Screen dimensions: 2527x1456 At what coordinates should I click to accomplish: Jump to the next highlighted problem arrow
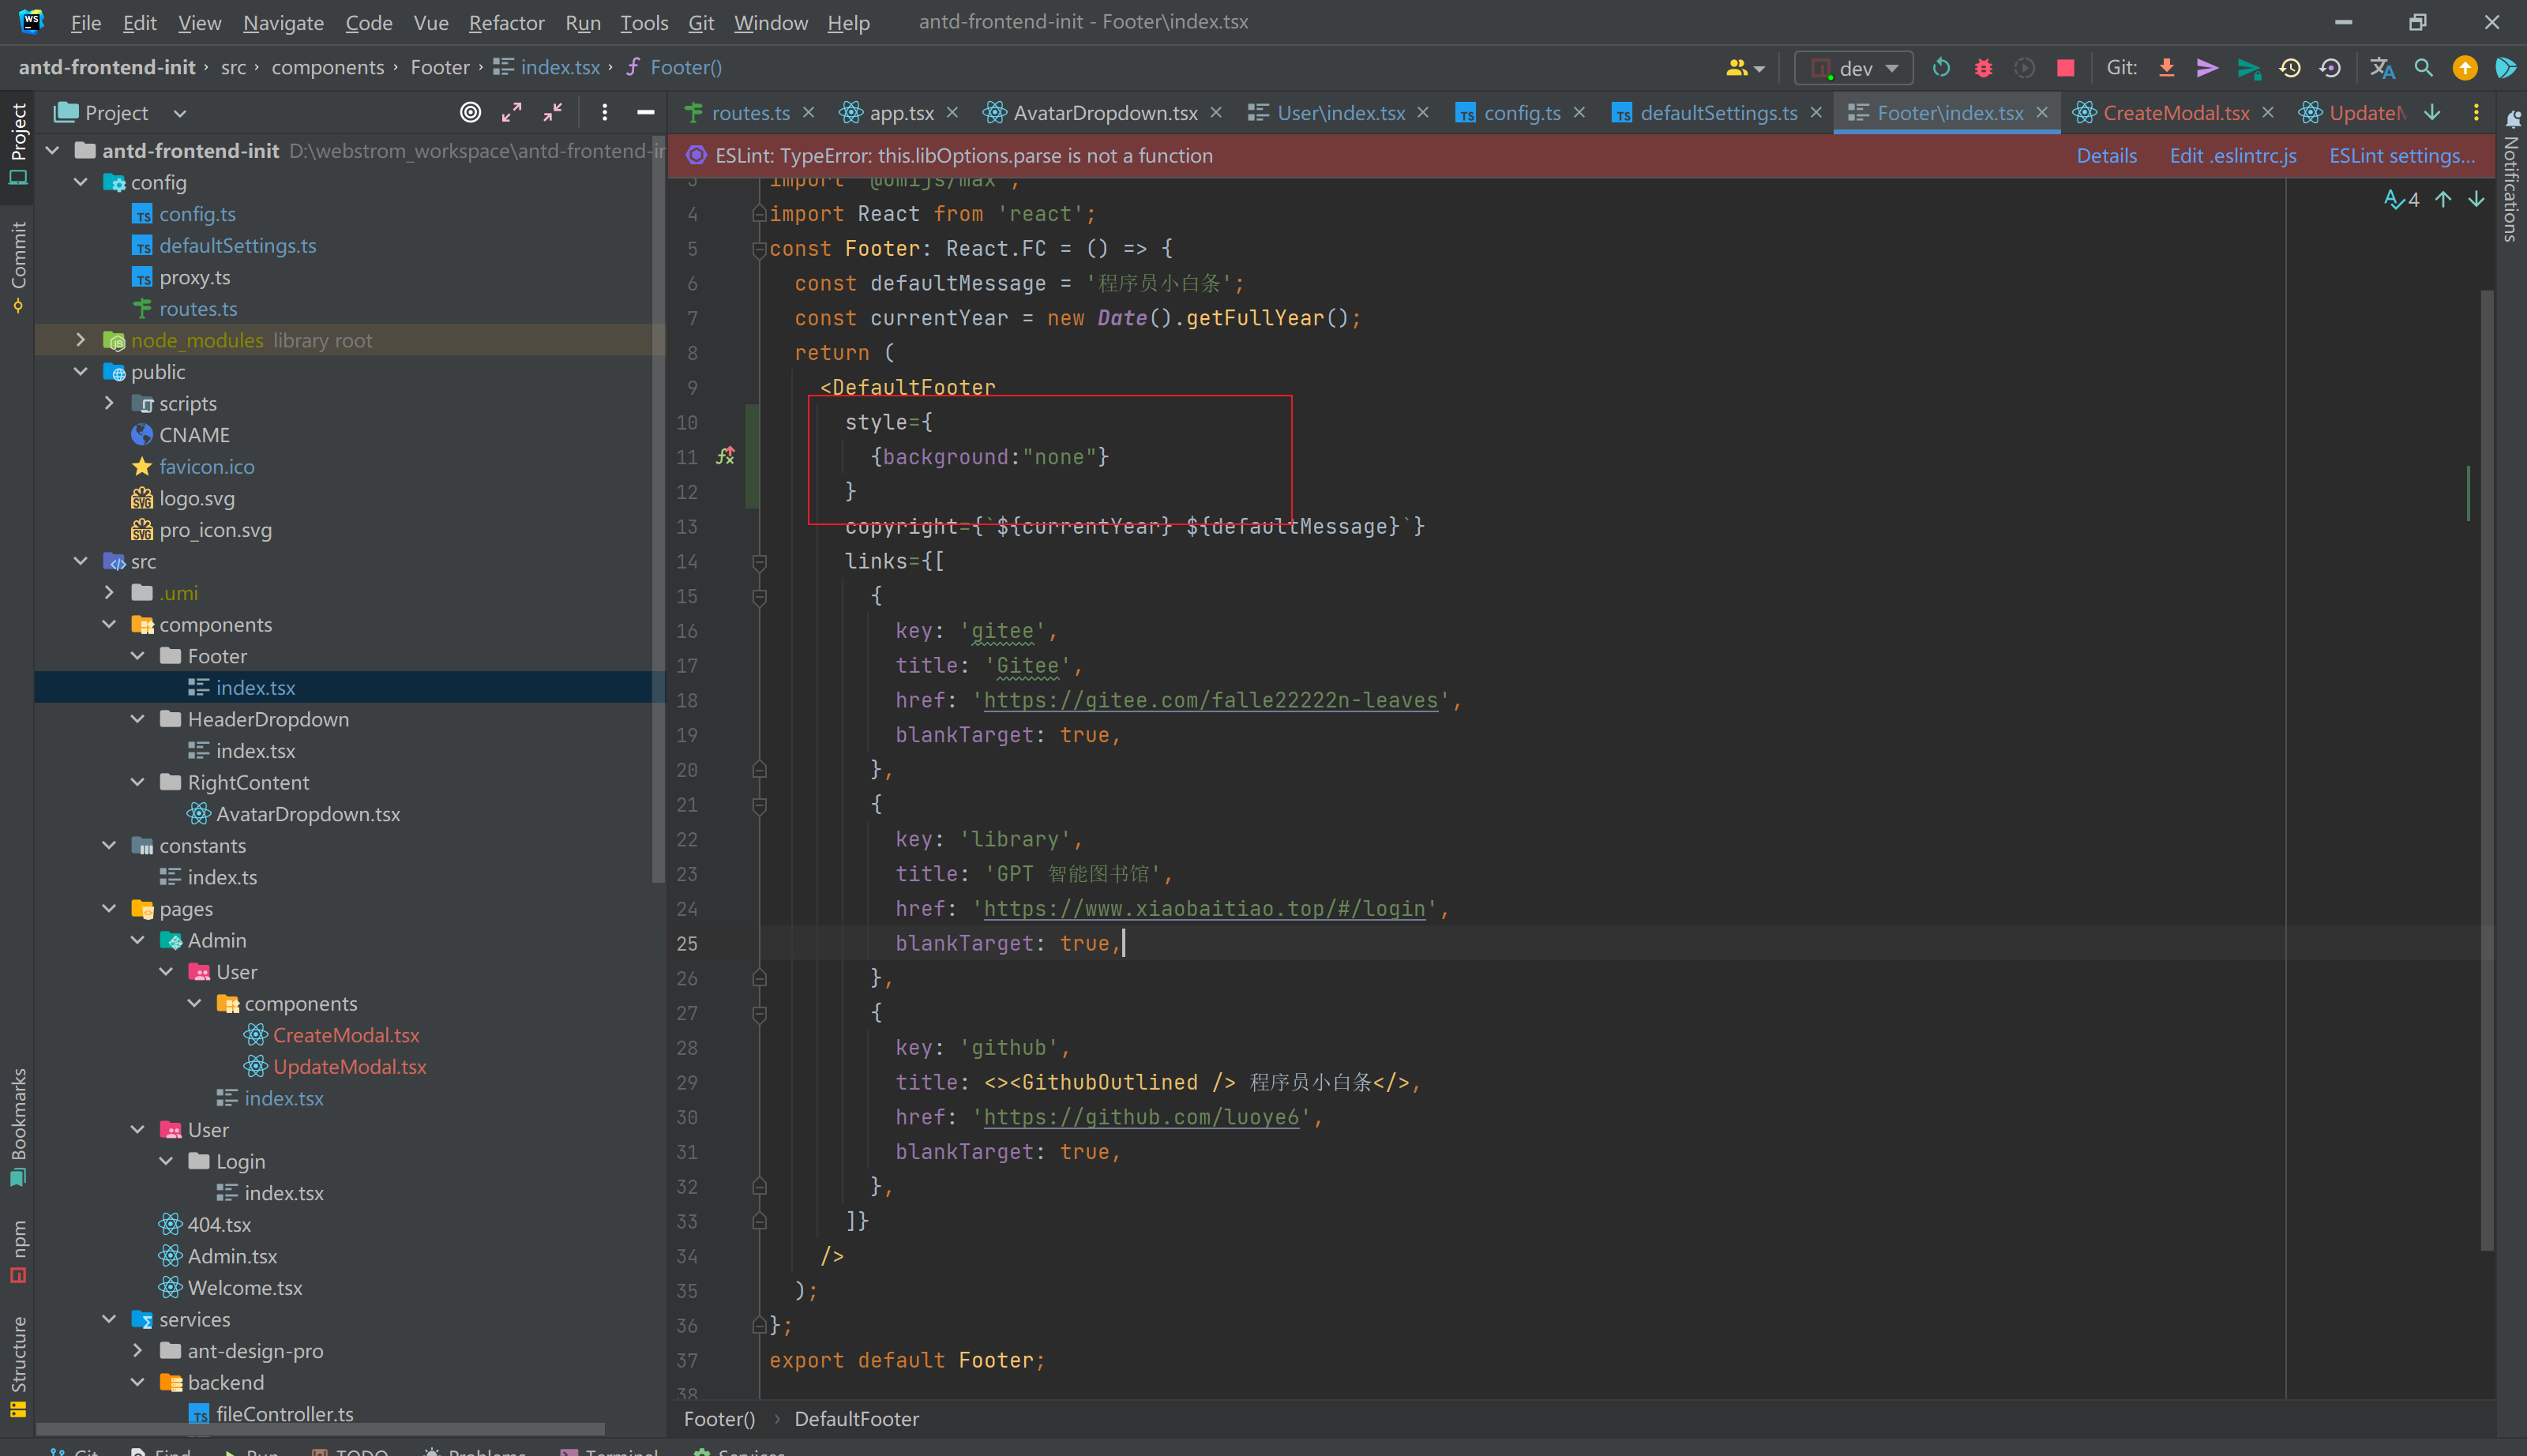click(2476, 199)
